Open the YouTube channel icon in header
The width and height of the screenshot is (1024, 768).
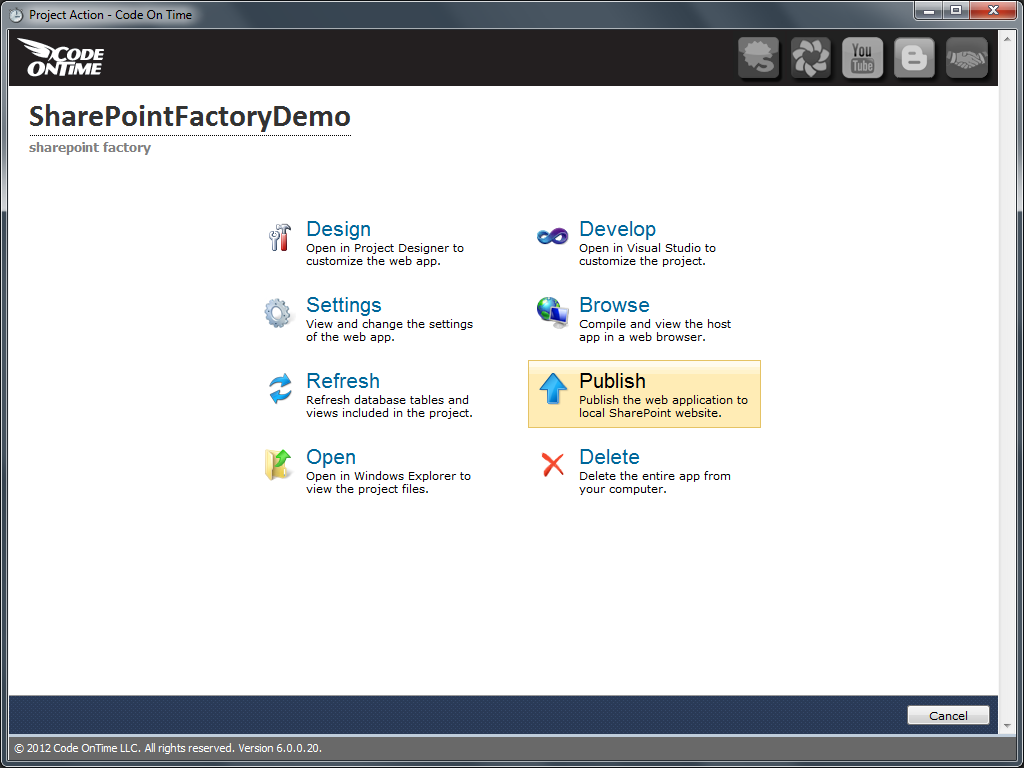point(862,58)
